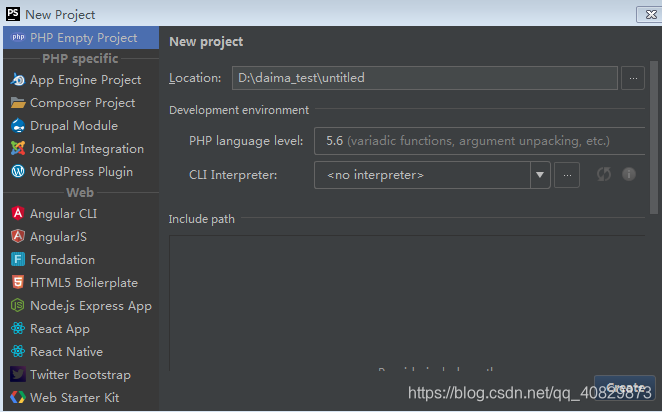Click the PhpStorm PS title bar icon
The height and width of the screenshot is (412, 662).
point(13,14)
